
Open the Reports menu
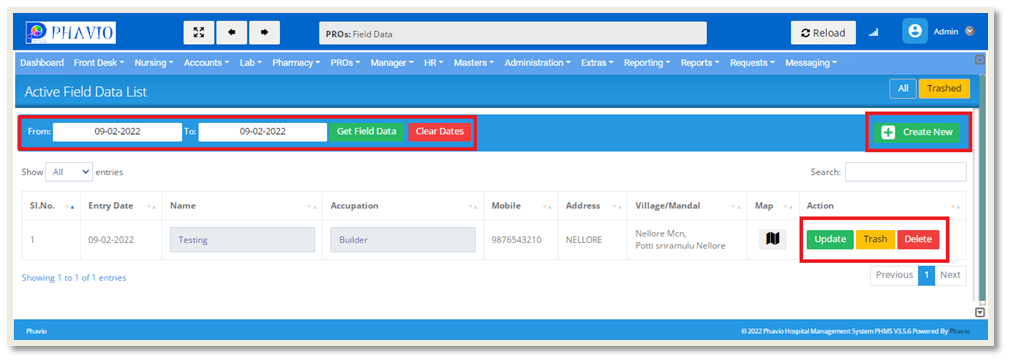click(x=701, y=62)
